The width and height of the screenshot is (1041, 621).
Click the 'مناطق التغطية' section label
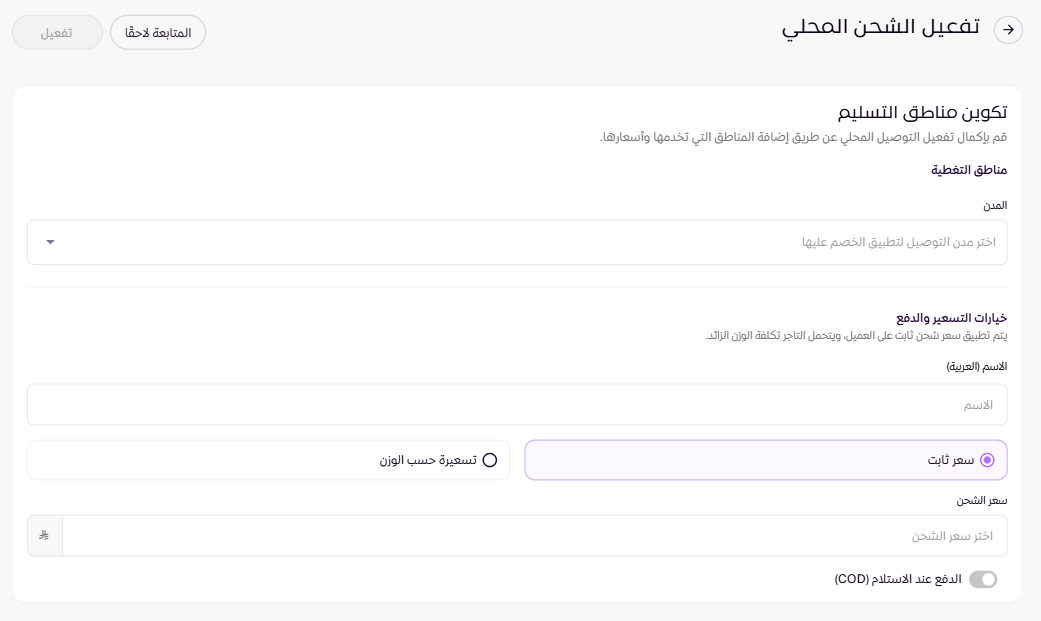click(969, 170)
